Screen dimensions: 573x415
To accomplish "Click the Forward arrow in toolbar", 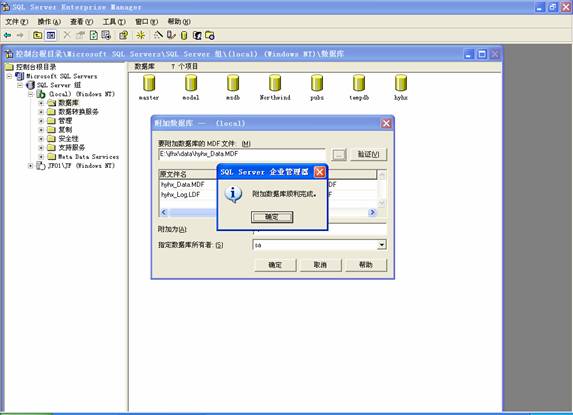I will pos(20,35).
